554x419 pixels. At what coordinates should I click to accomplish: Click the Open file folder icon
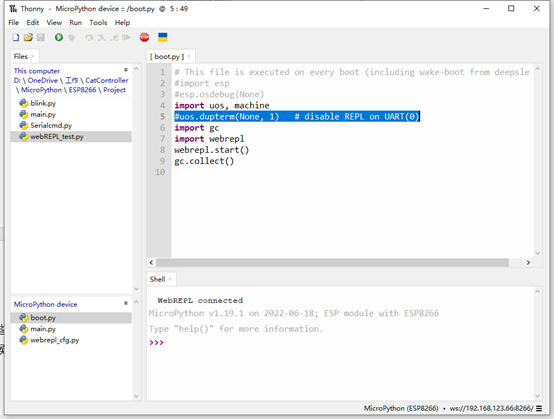(28, 37)
